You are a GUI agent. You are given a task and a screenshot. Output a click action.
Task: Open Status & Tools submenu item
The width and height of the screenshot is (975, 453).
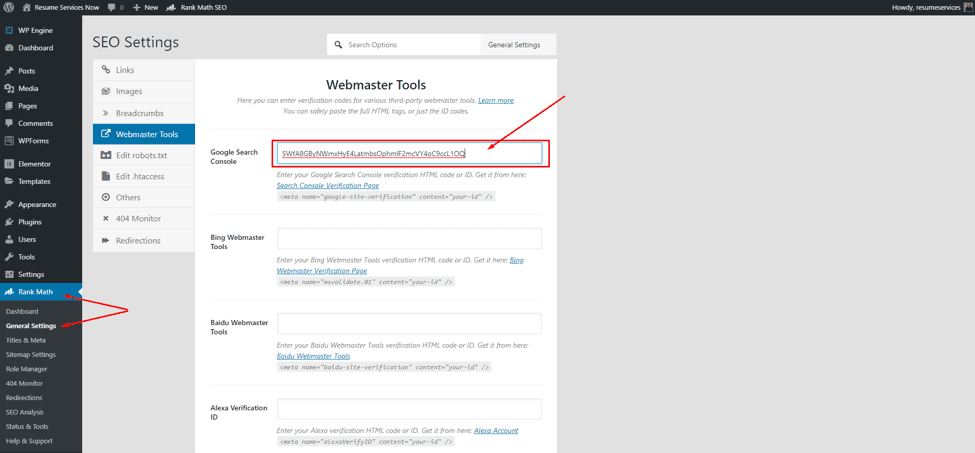[x=27, y=426]
